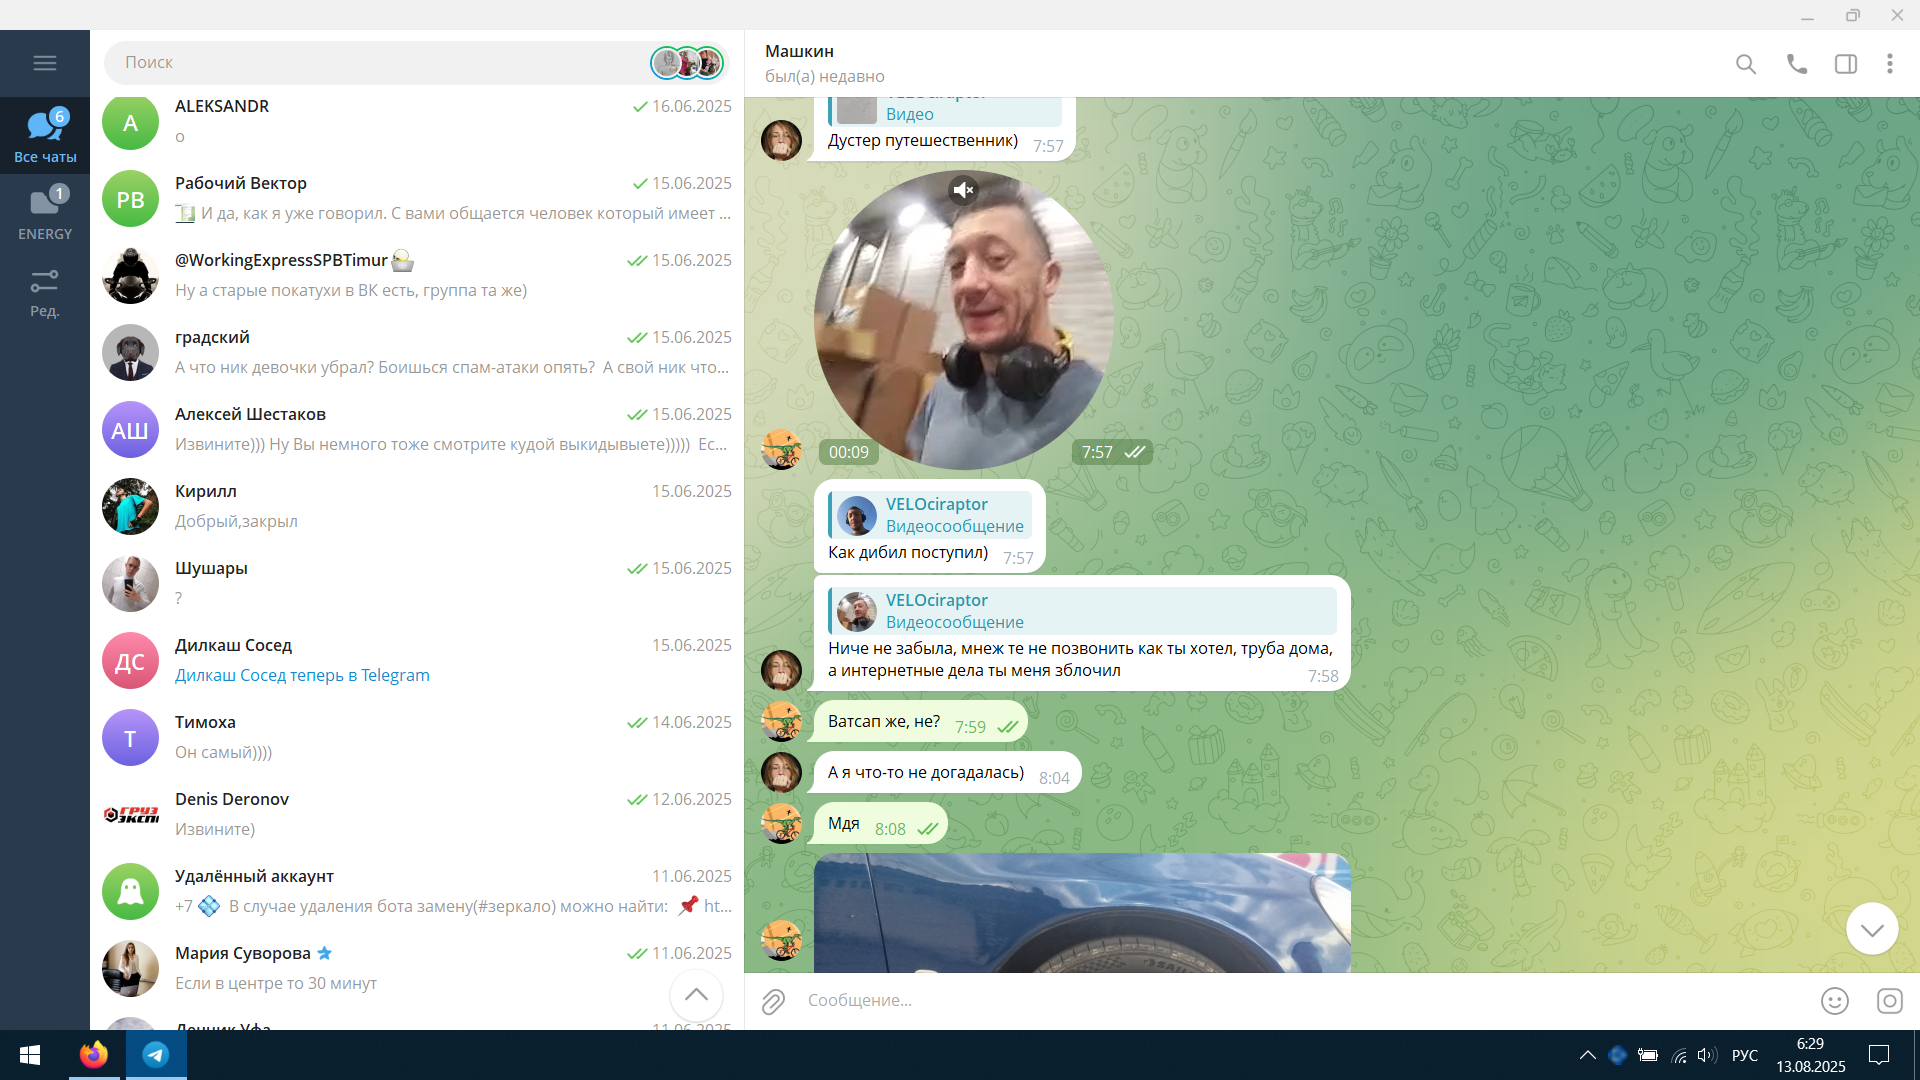This screenshot has width=1920, height=1080.
Task: Open the stories avatars near search
Action: 687,63
